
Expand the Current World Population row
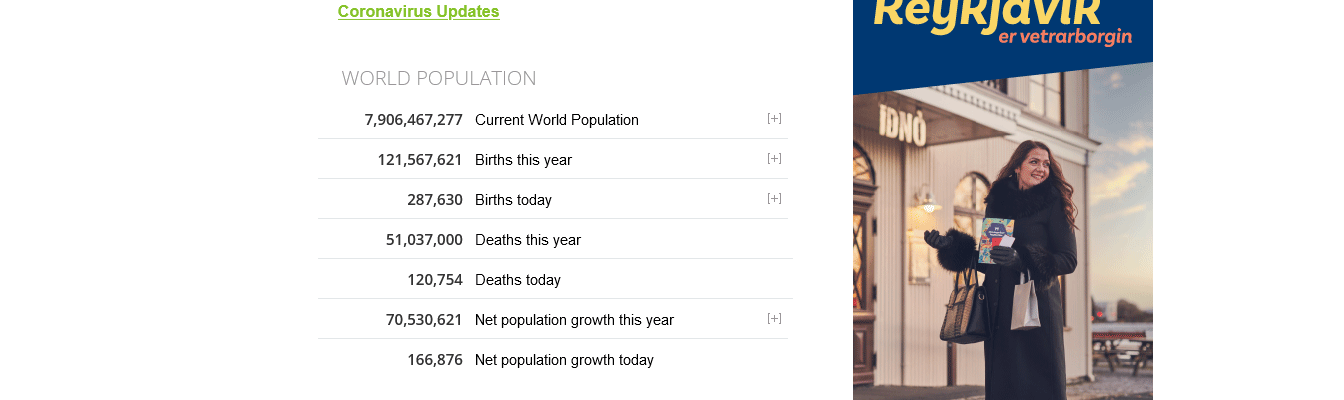(774, 119)
